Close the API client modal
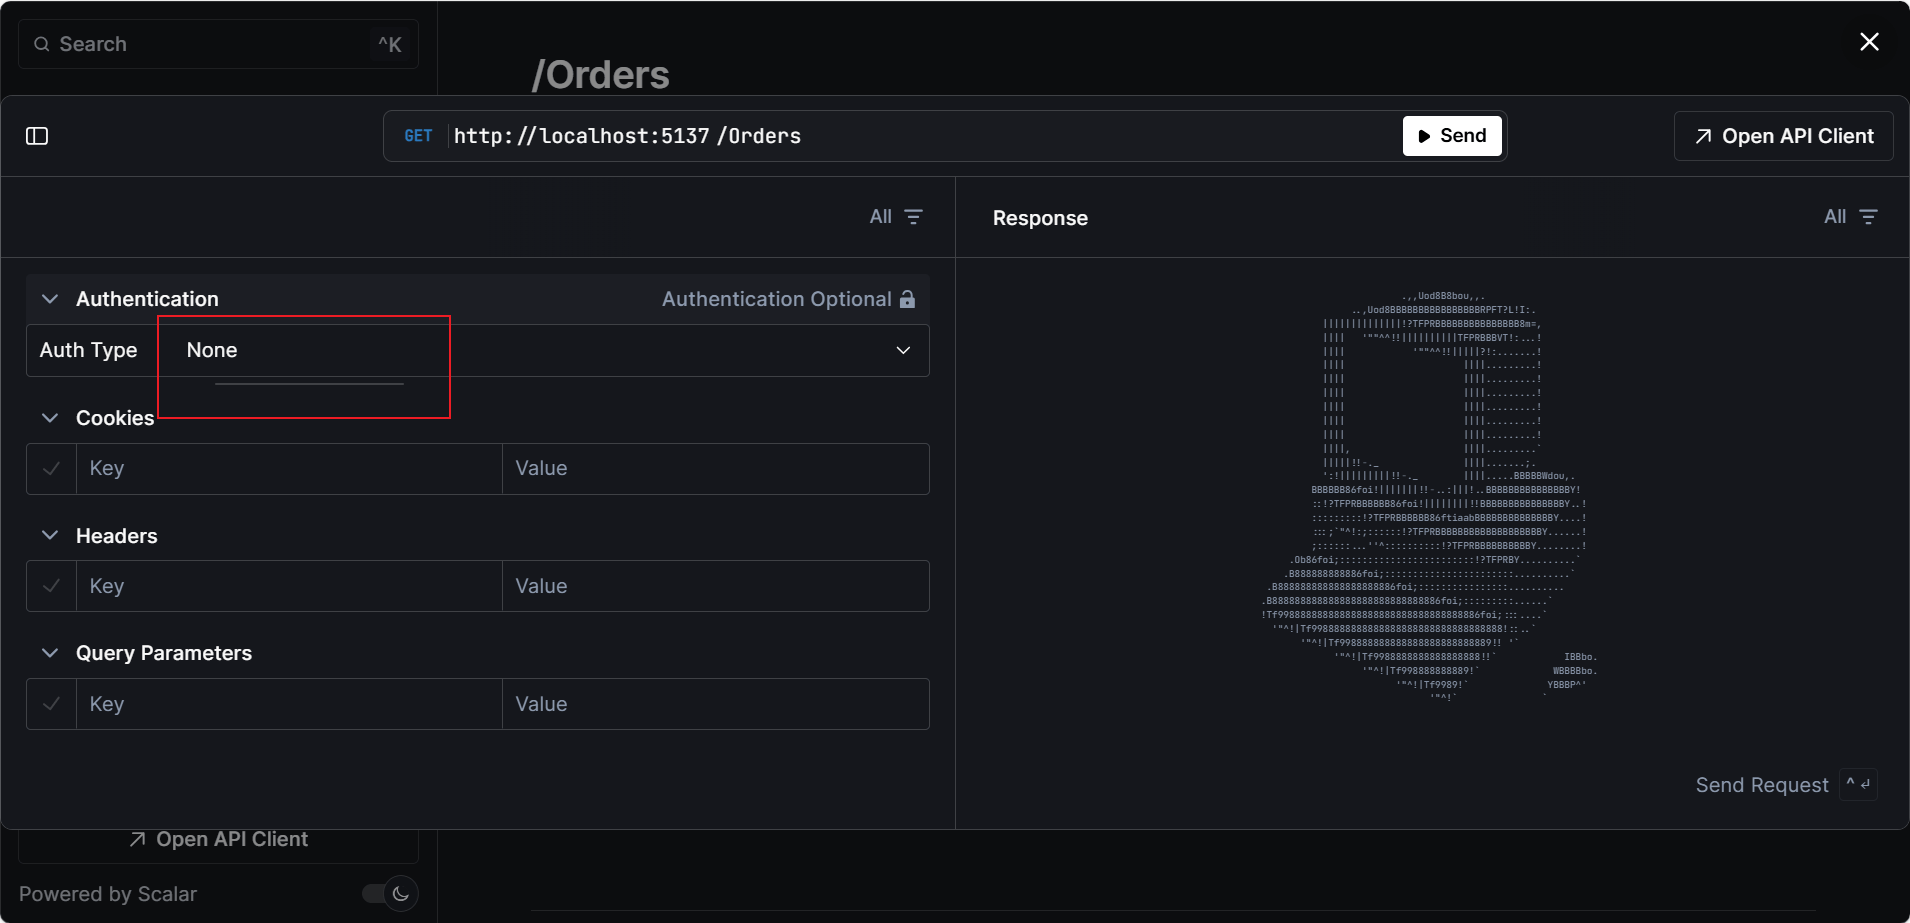The width and height of the screenshot is (1910, 923). (1869, 42)
